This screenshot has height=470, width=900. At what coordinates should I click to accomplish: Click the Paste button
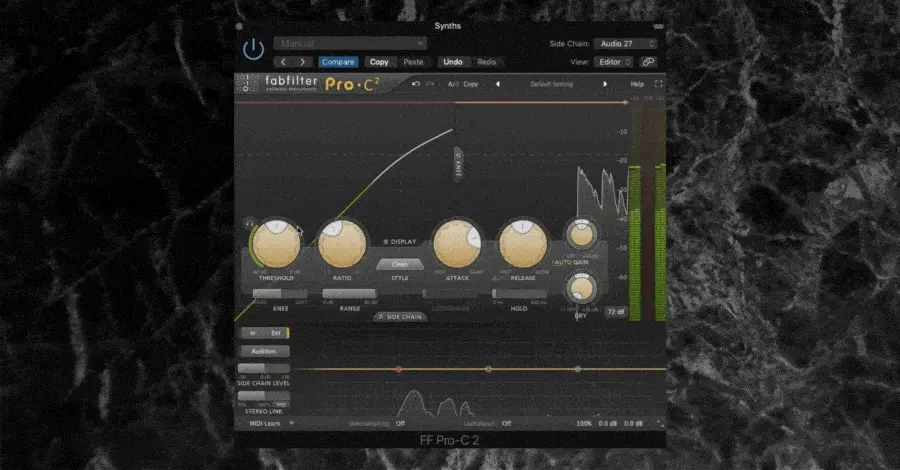click(x=413, y=62)
